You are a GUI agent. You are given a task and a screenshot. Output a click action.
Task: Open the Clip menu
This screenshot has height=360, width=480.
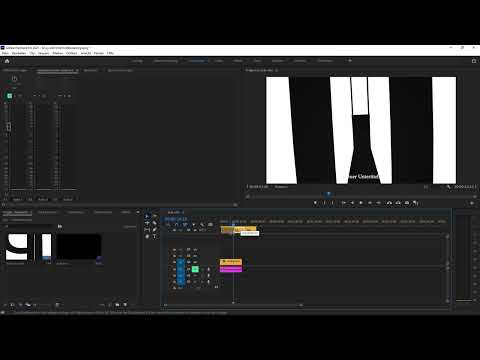tap(32, 53)
